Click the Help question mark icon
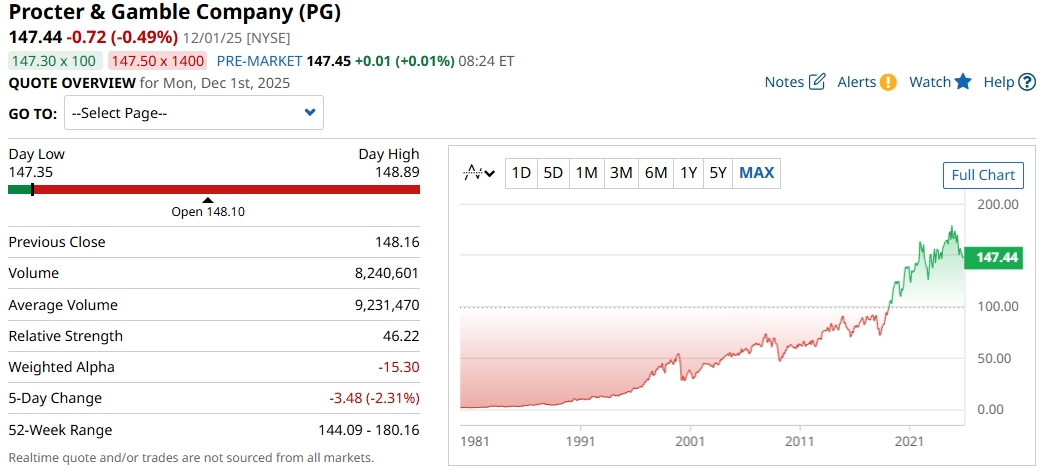This screenshot has width=1043, height=471. [x=1027, y=82]
